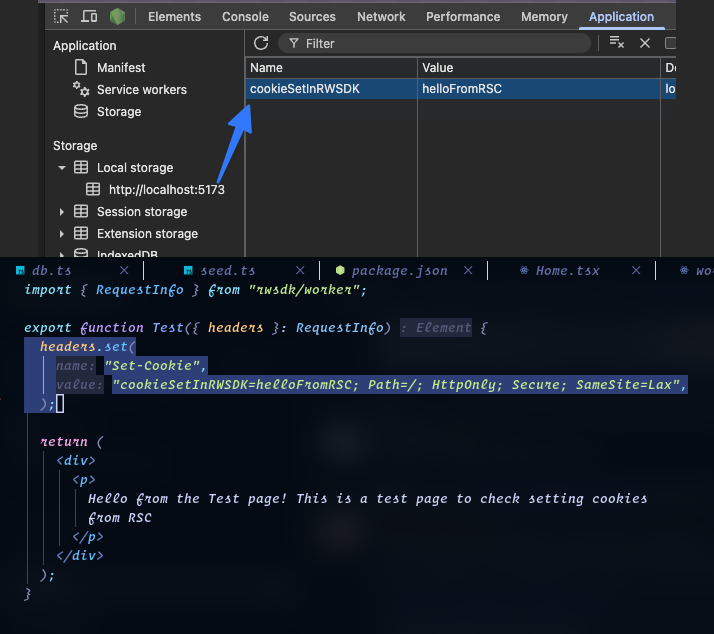Viewport: 714px width, 634px height.
Task: Click the Storage database icon
Action: click(x=81, y=111)
